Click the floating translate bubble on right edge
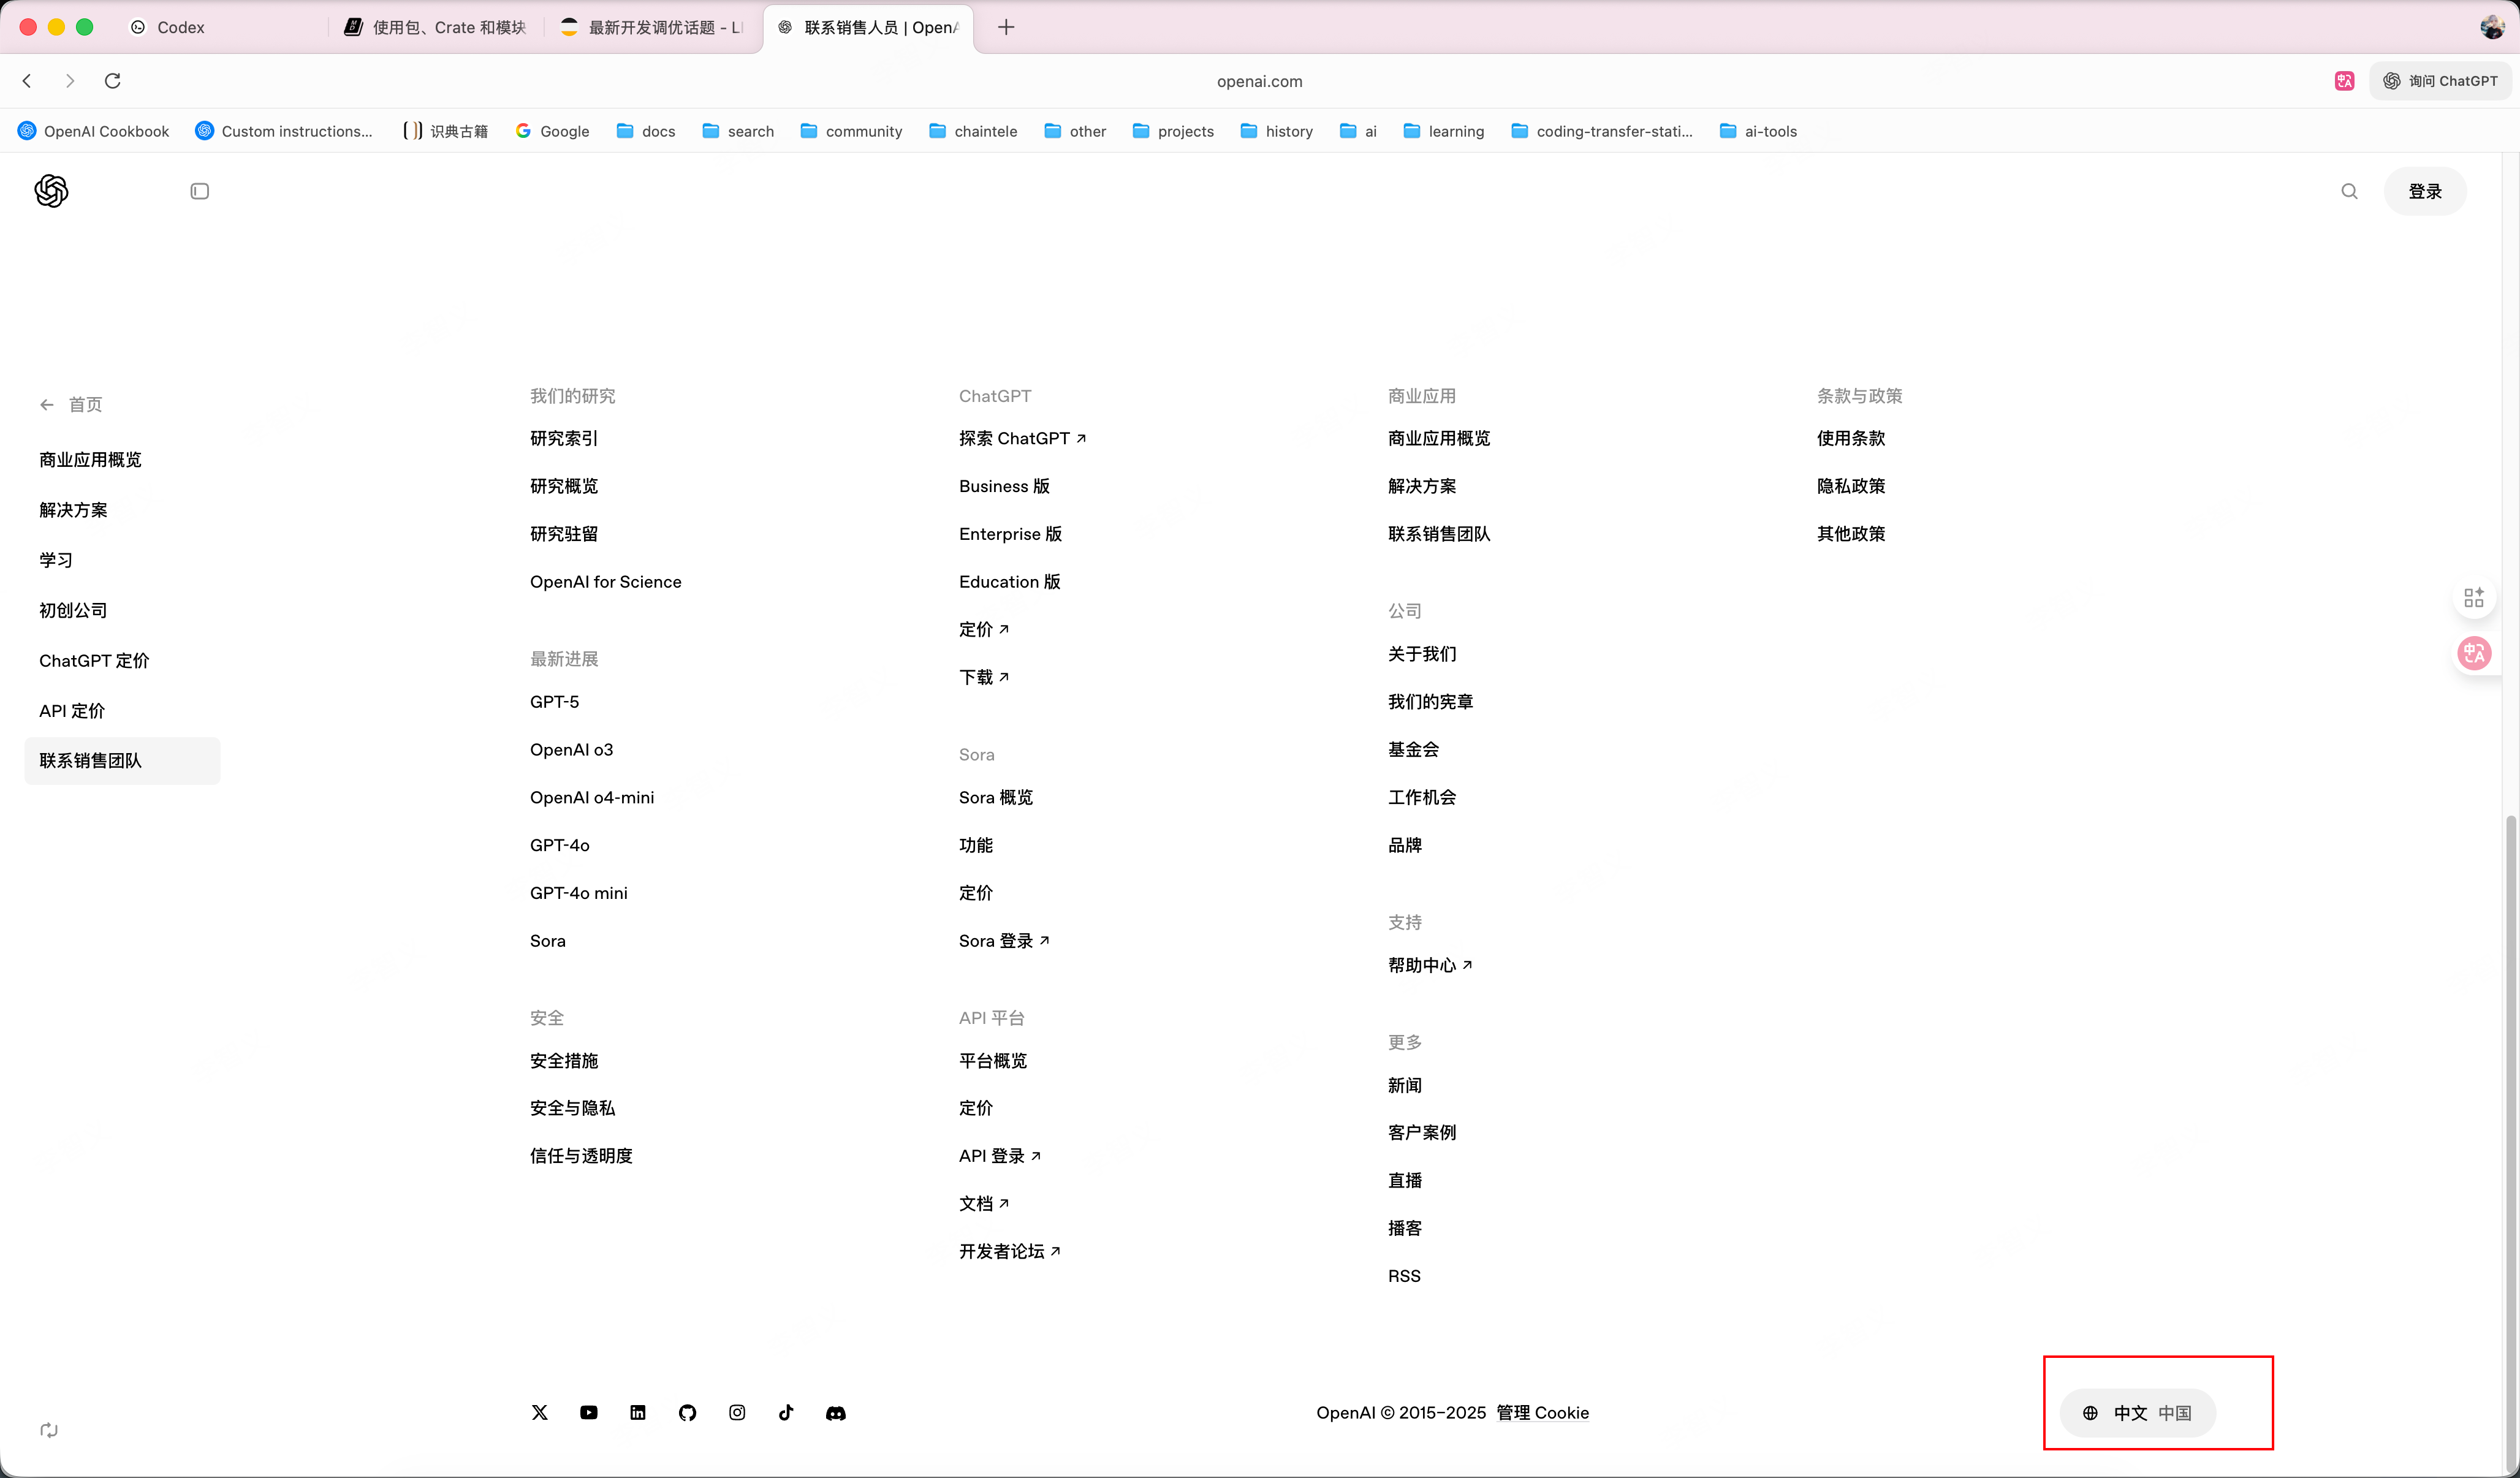Screen dimensions: 2520x1478 coord(2474,654)
